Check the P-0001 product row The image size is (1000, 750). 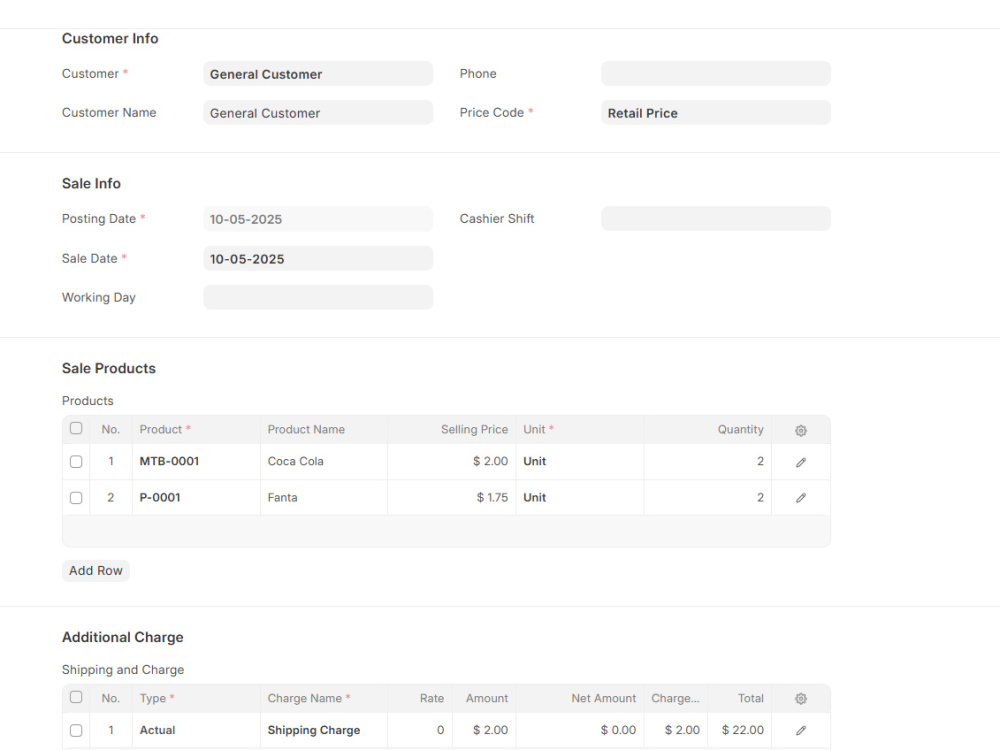[76, 498]
